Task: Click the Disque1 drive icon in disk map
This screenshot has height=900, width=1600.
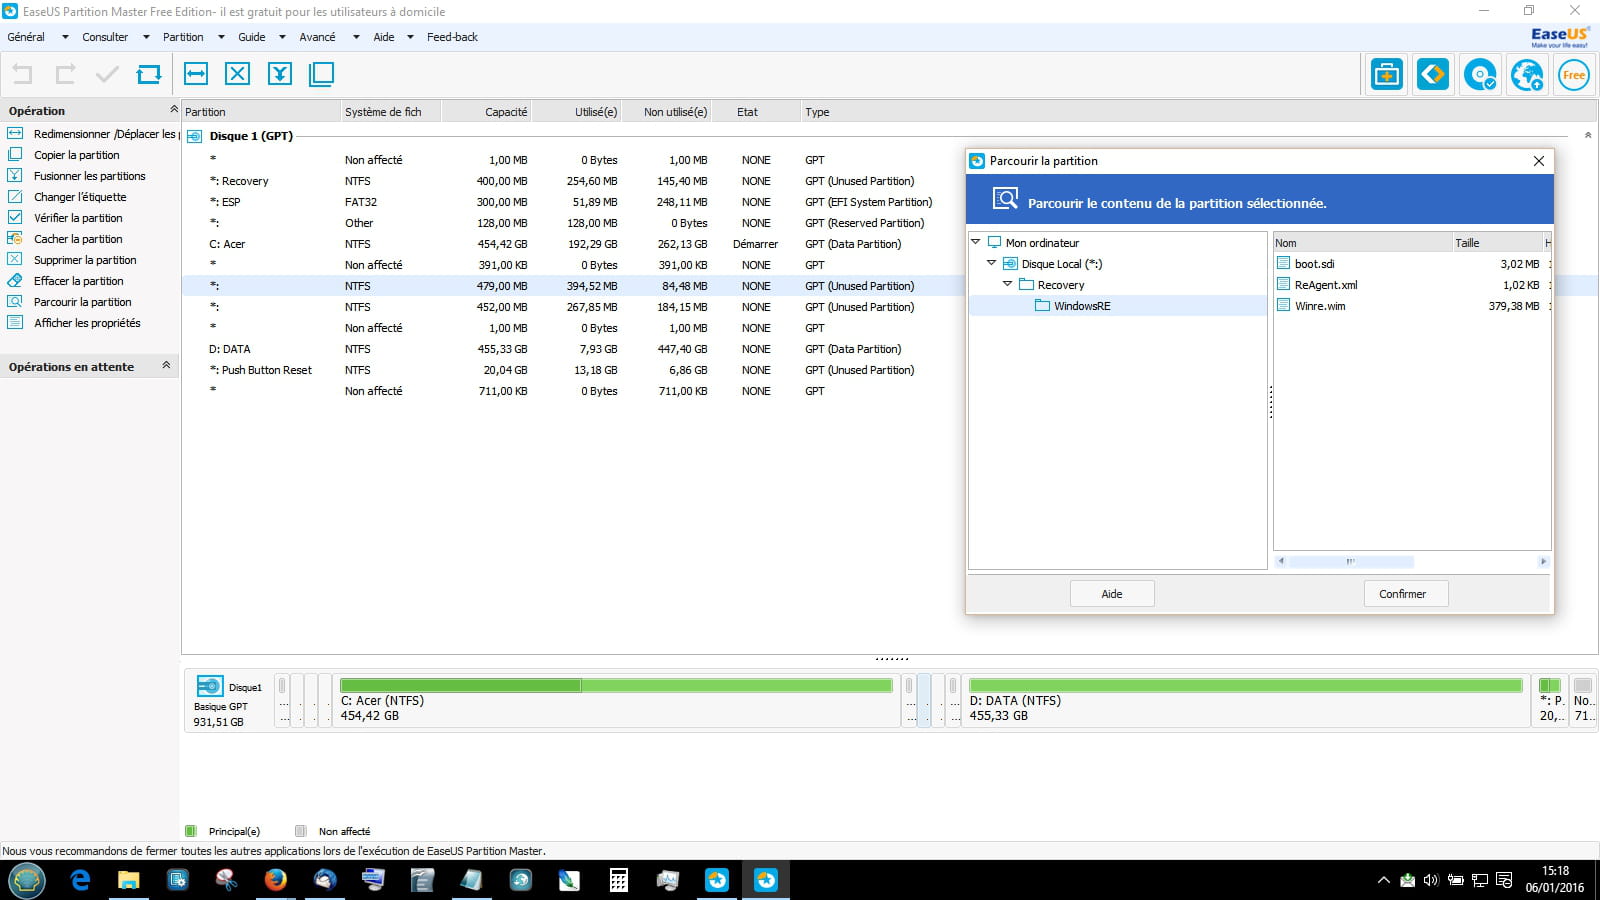Action: click(x=210, y=686)
